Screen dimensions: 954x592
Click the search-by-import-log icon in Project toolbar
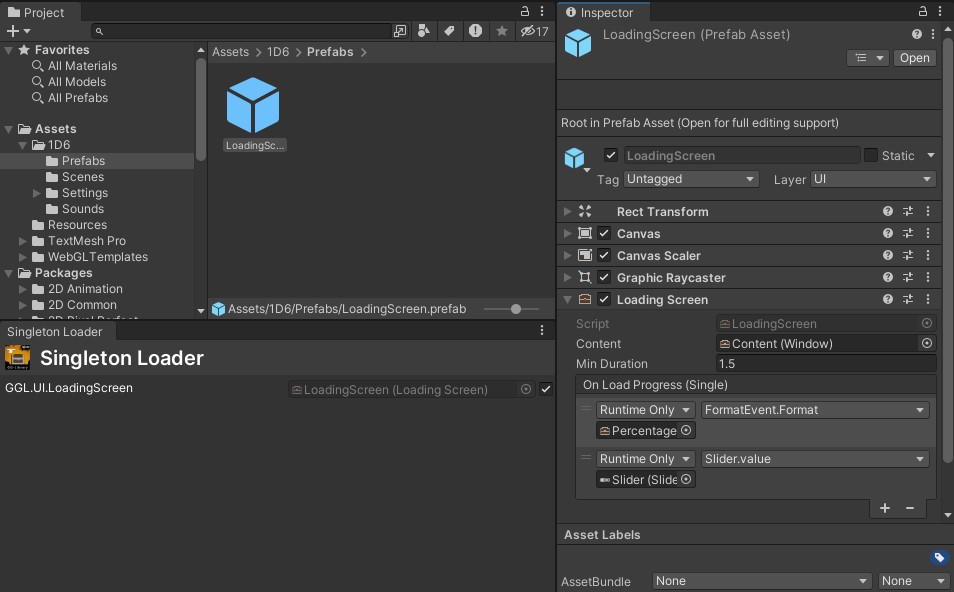[475, 30]
